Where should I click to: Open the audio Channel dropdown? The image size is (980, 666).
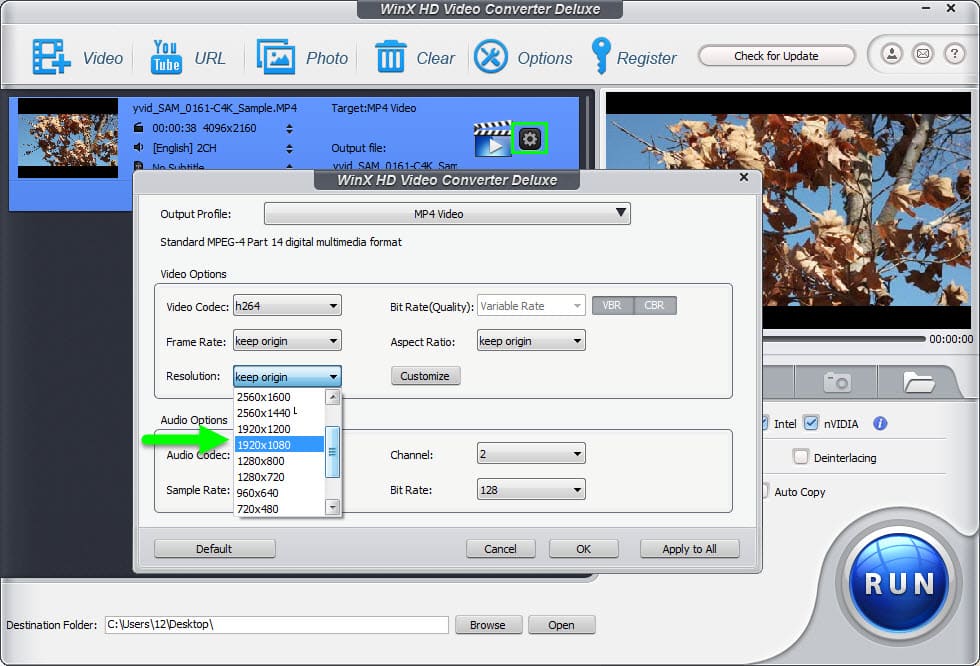pos(531,454)
